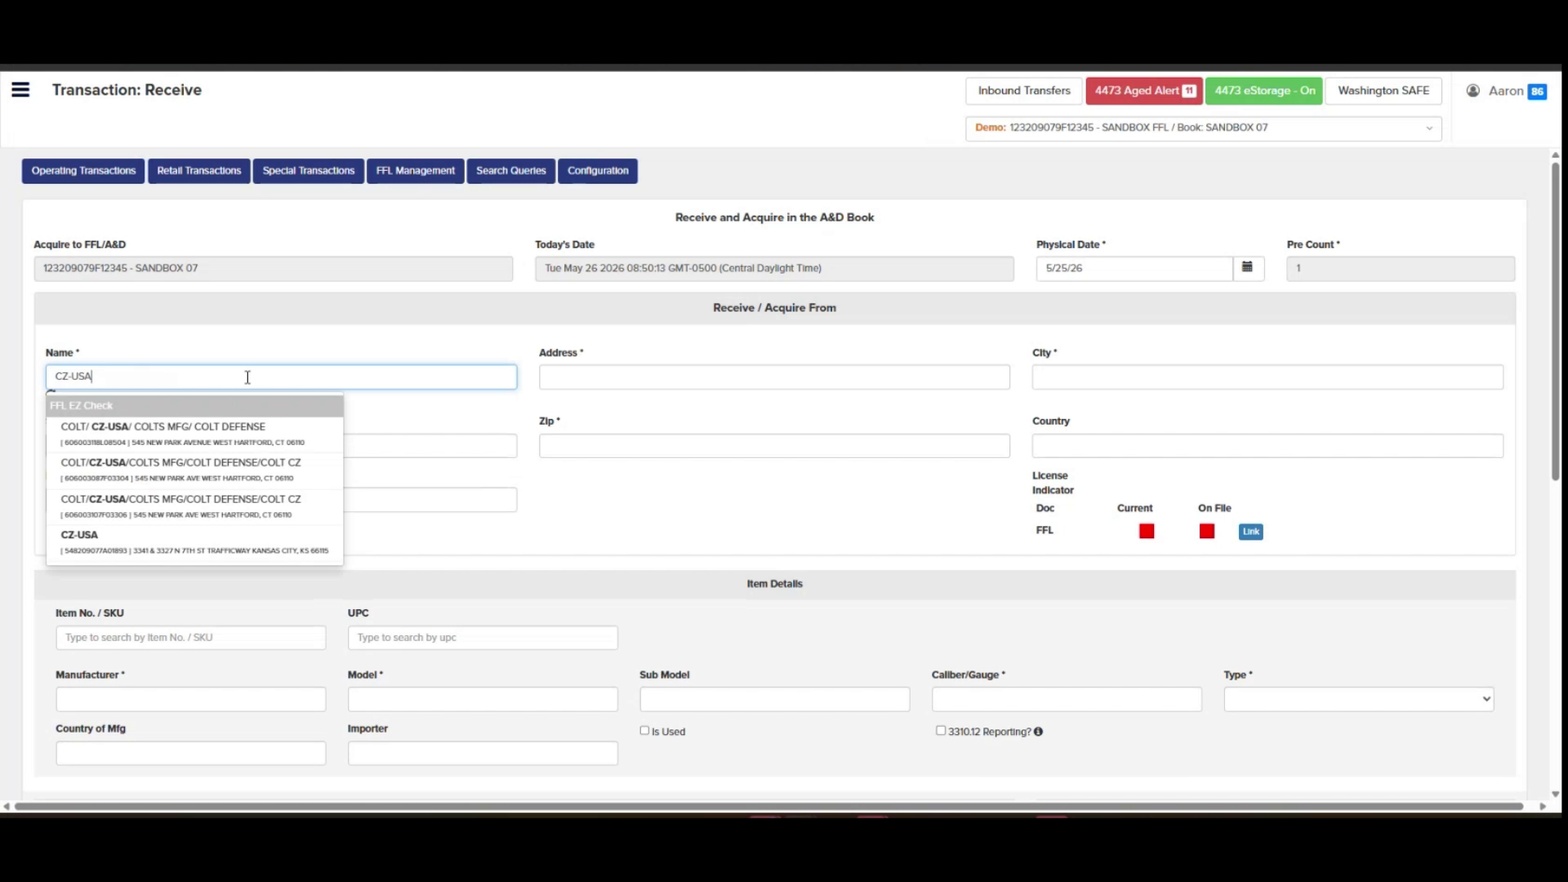
Task: Open Special Transactions menu
Action: point(308,171)
